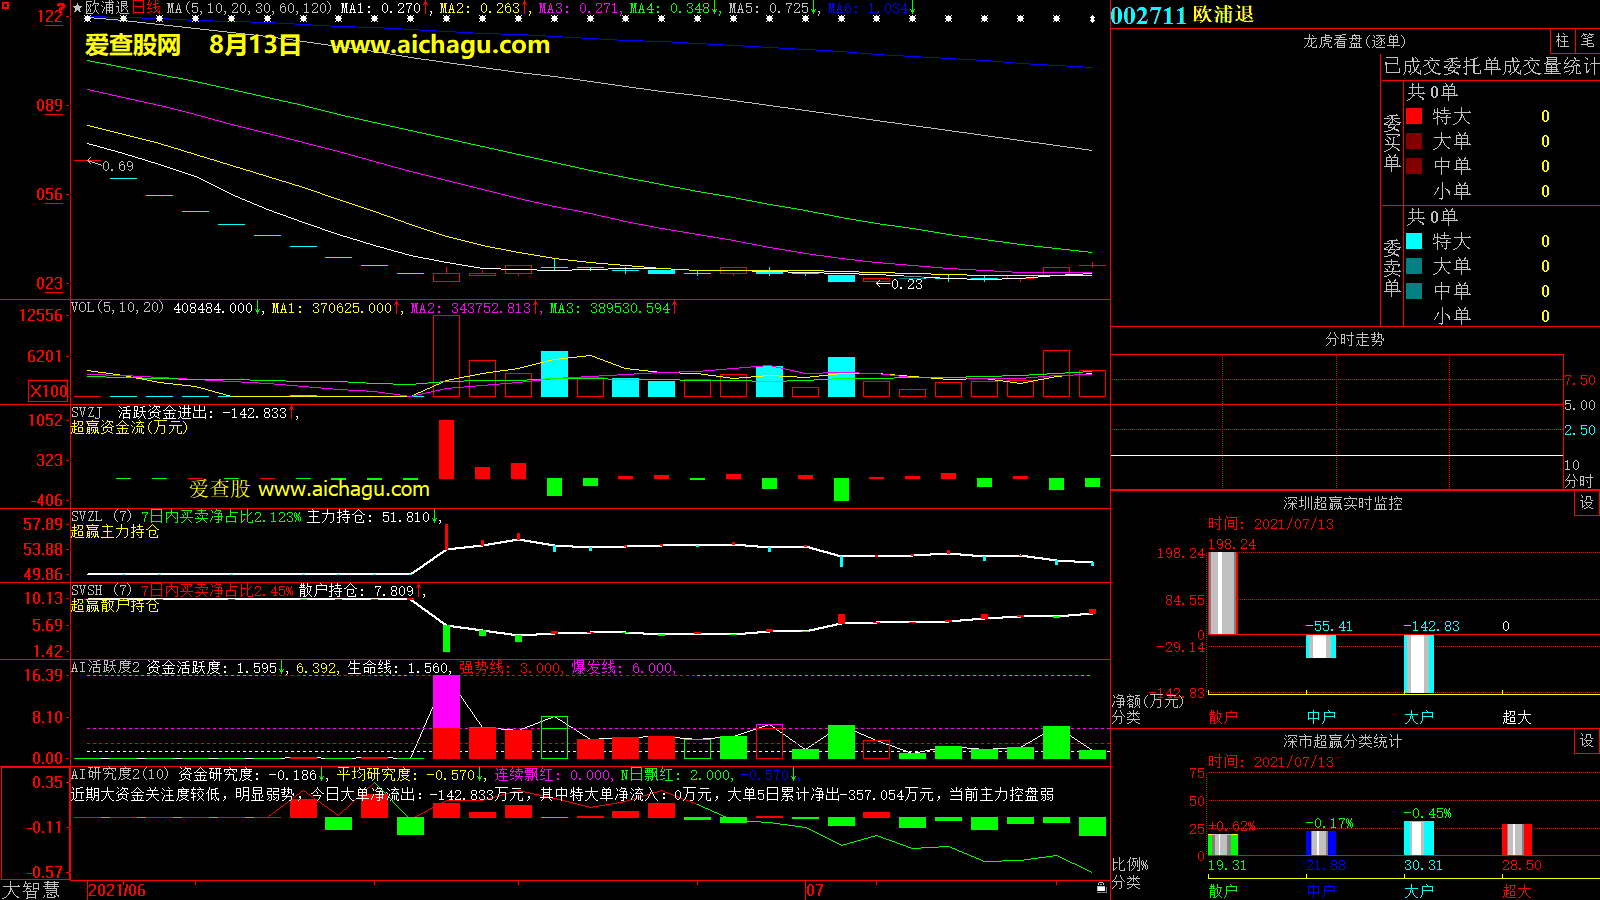Click the X100 volume multiplier box

click(49, 391)
